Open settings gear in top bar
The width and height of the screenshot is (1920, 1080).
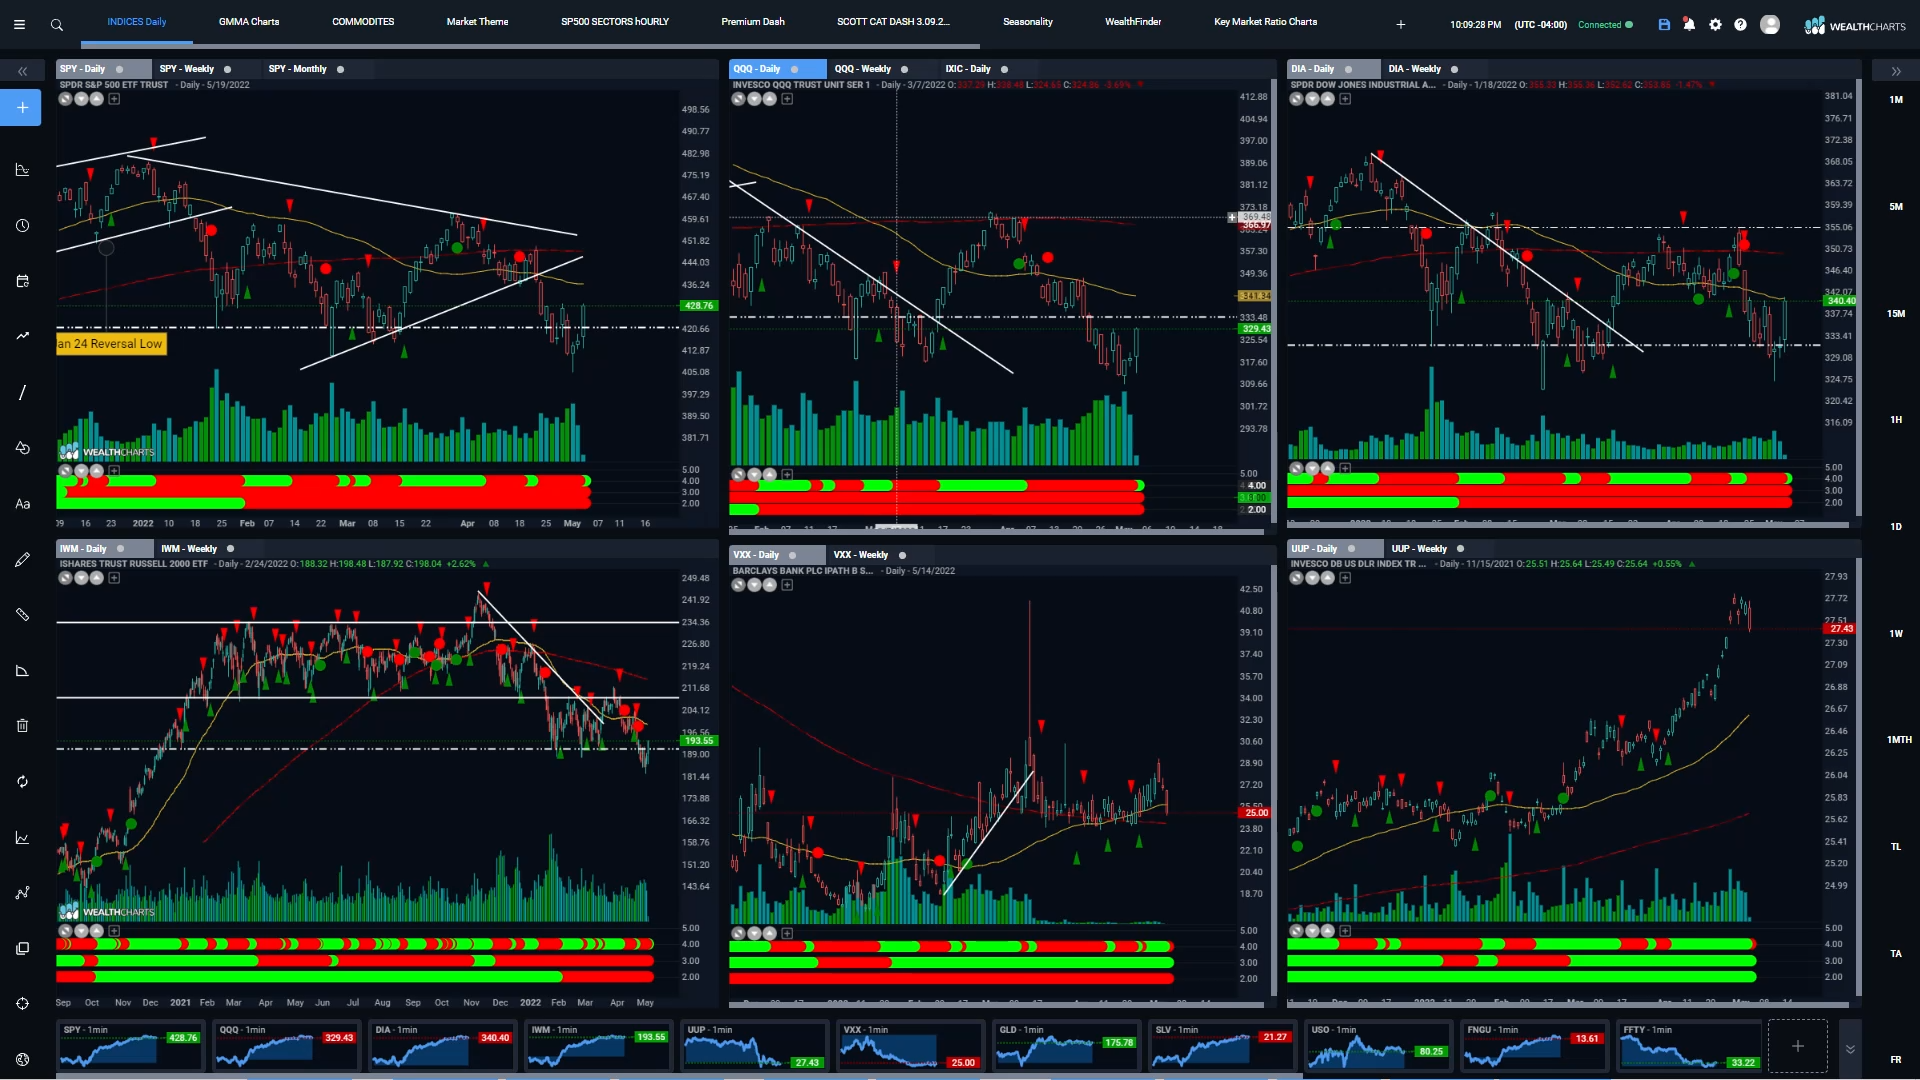[1715, 25]
